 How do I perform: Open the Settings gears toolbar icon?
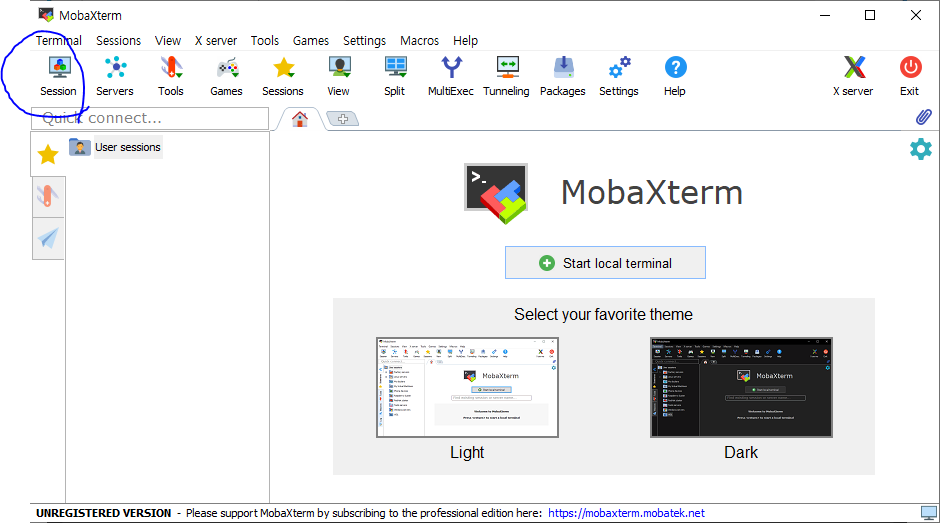619,76
